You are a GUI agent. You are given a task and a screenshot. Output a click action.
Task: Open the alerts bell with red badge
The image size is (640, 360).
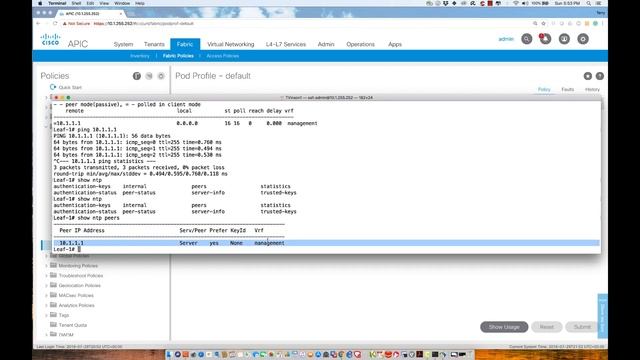[545, 39]
